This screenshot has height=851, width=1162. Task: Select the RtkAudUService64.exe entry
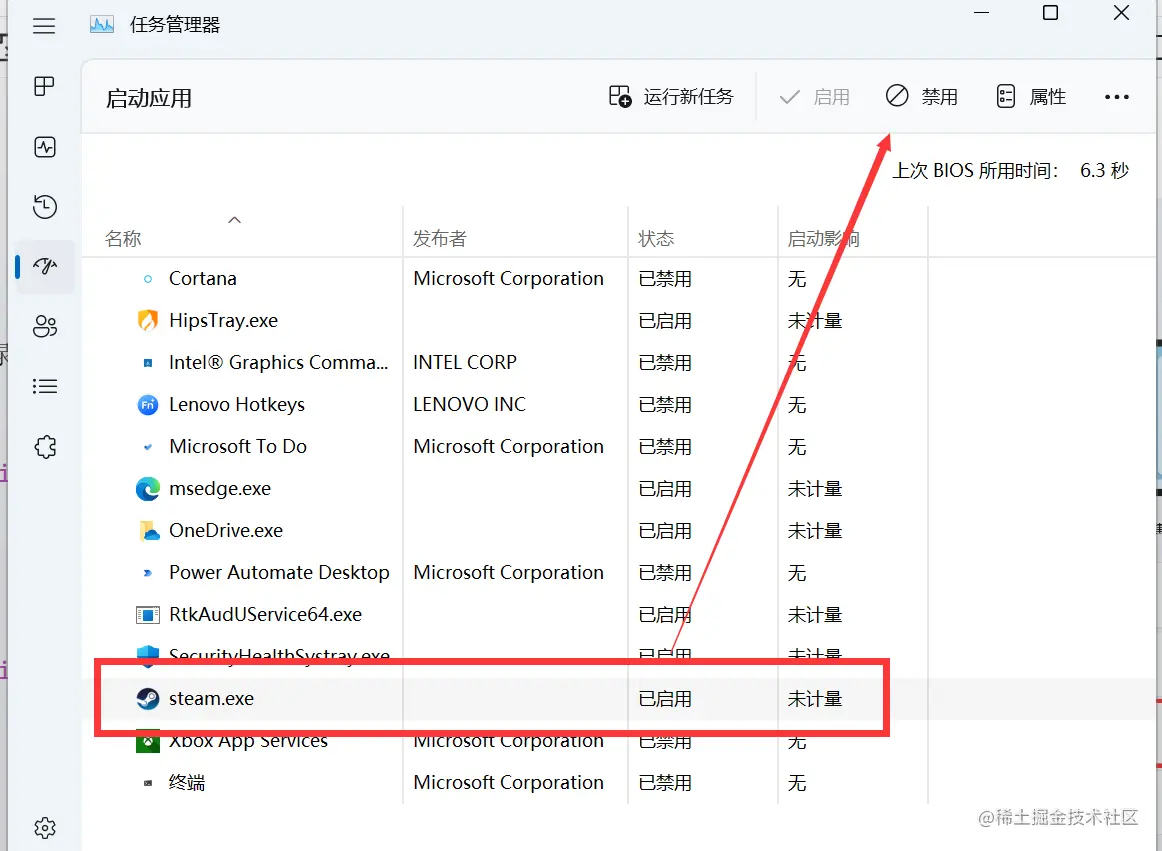(265, 615)
